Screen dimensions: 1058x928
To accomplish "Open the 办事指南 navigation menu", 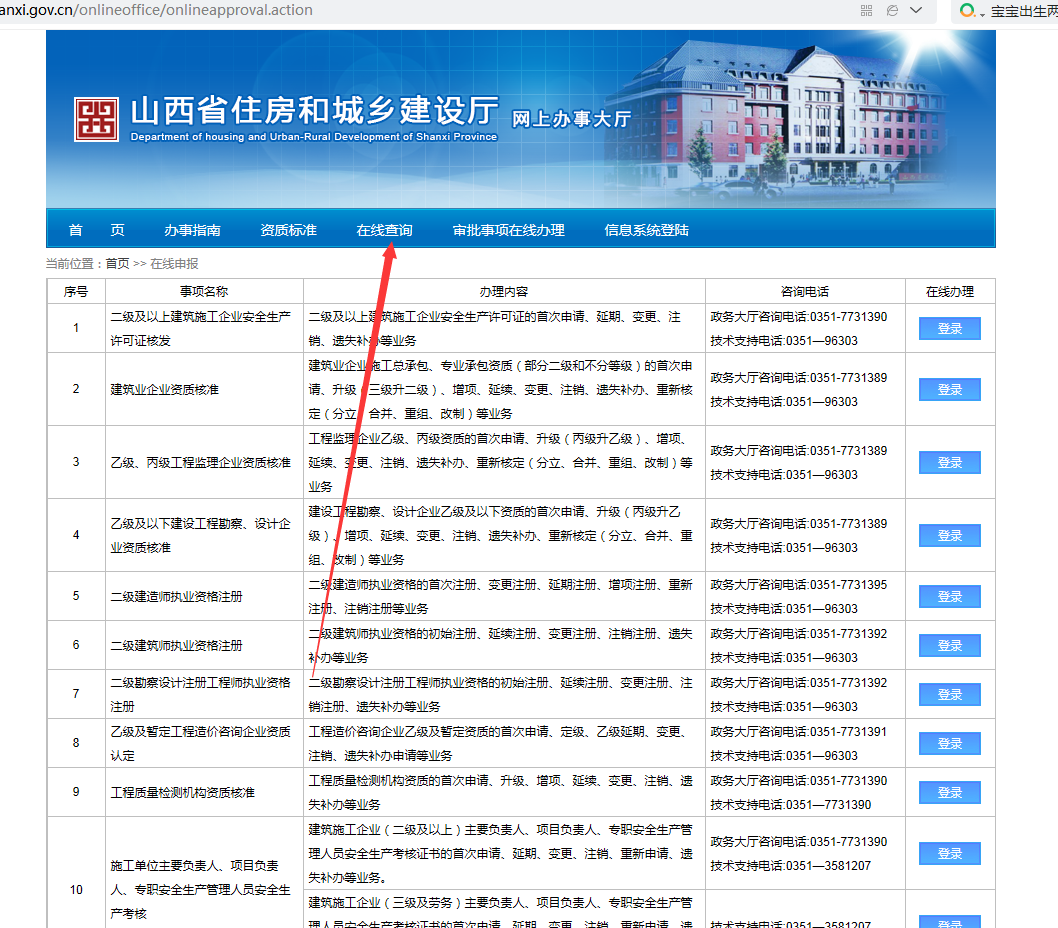I will click(192, 229).
